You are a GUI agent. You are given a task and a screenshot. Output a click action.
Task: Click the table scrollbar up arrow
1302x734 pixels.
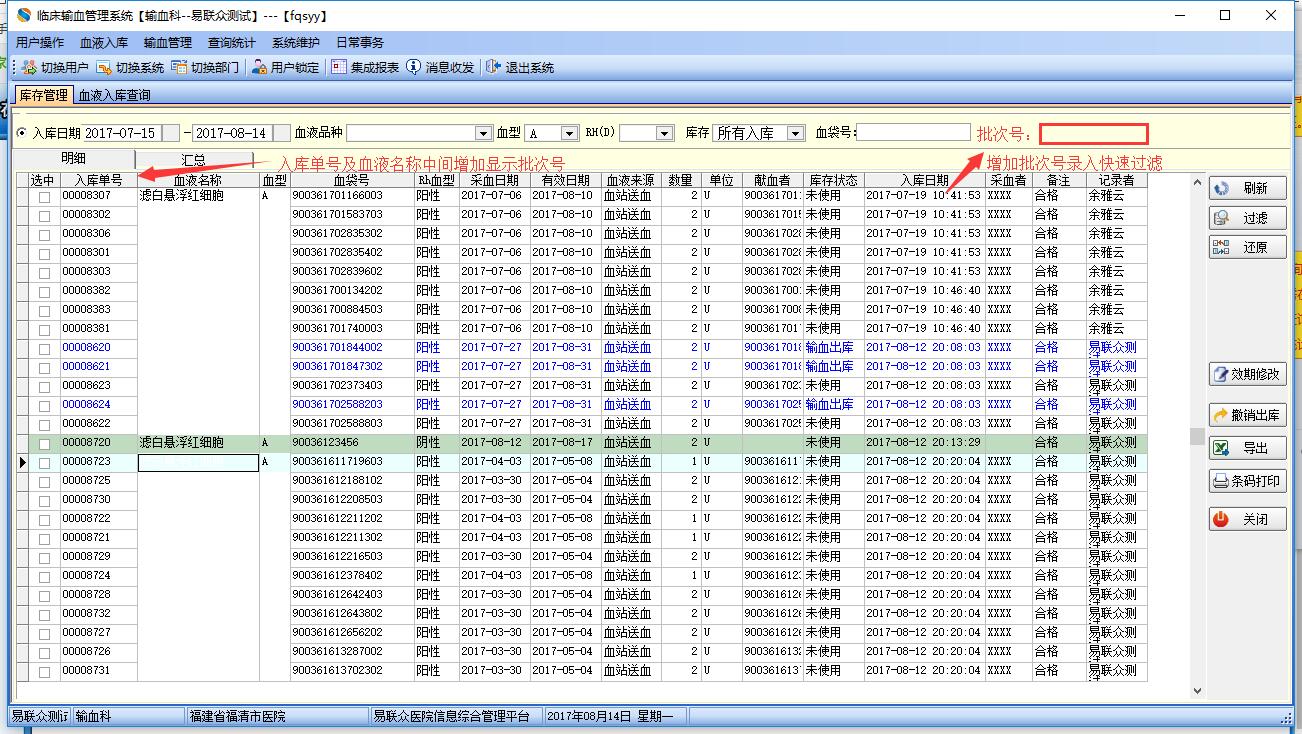pos(1197,183)
